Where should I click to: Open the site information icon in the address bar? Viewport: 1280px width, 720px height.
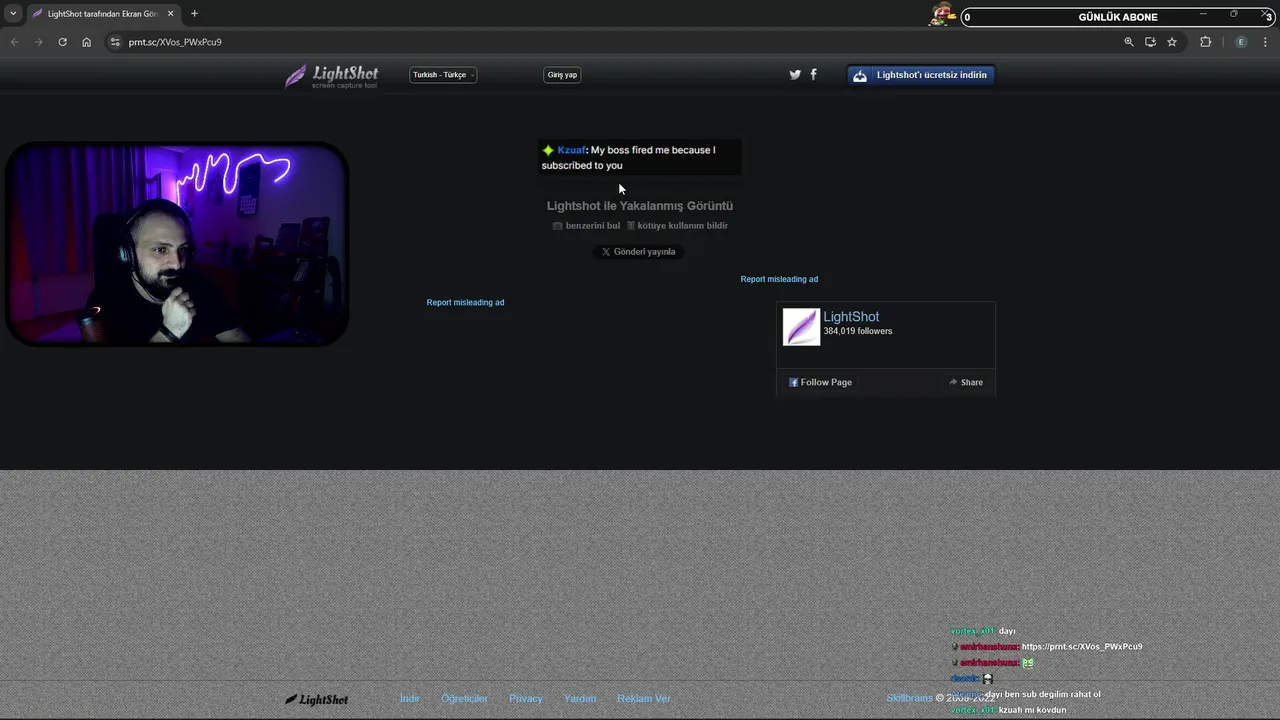click(115, 42)
